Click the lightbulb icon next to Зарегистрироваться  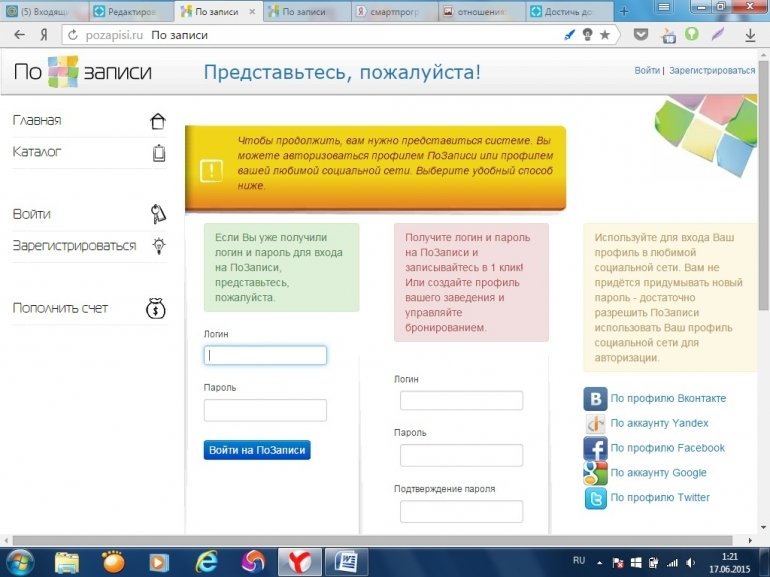[158, 246]
